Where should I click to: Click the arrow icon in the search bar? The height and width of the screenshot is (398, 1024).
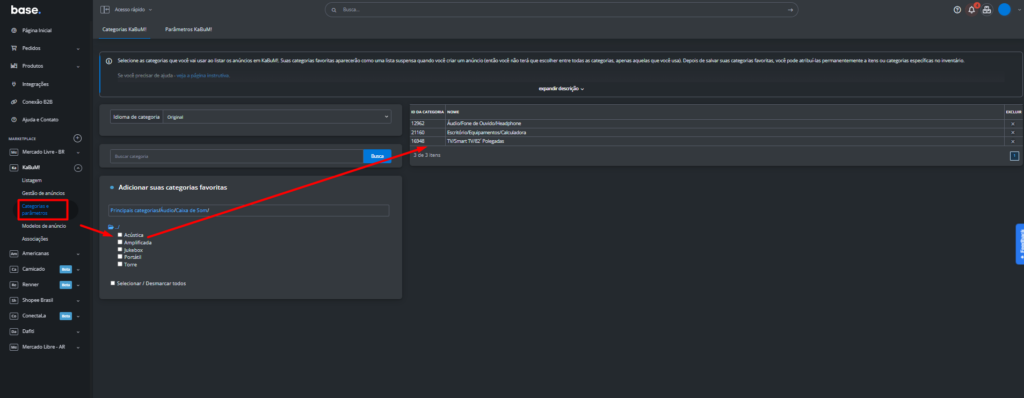pos(790,10)
